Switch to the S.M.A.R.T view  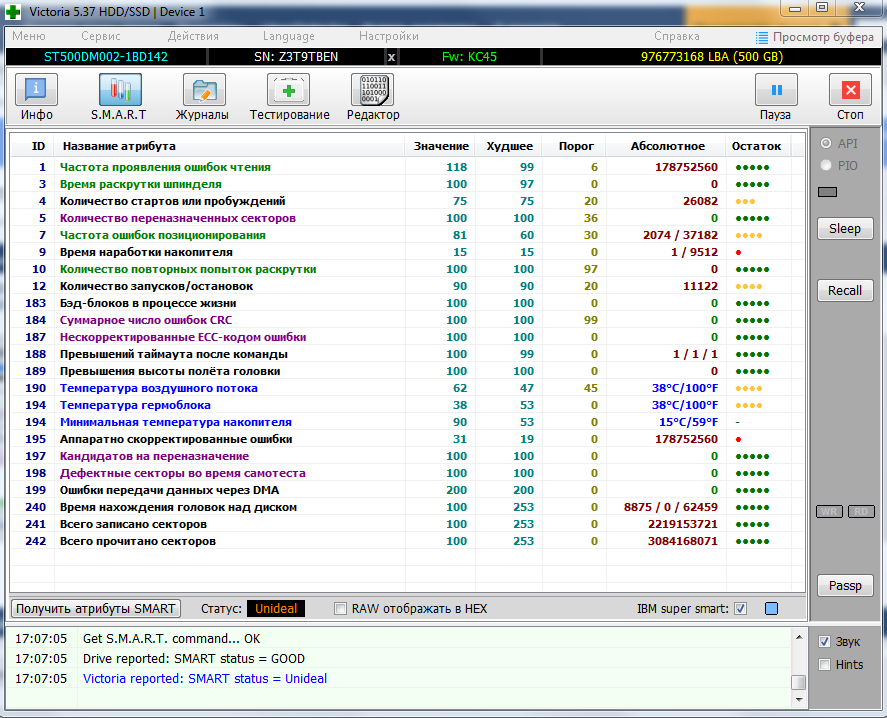(119, 97)
